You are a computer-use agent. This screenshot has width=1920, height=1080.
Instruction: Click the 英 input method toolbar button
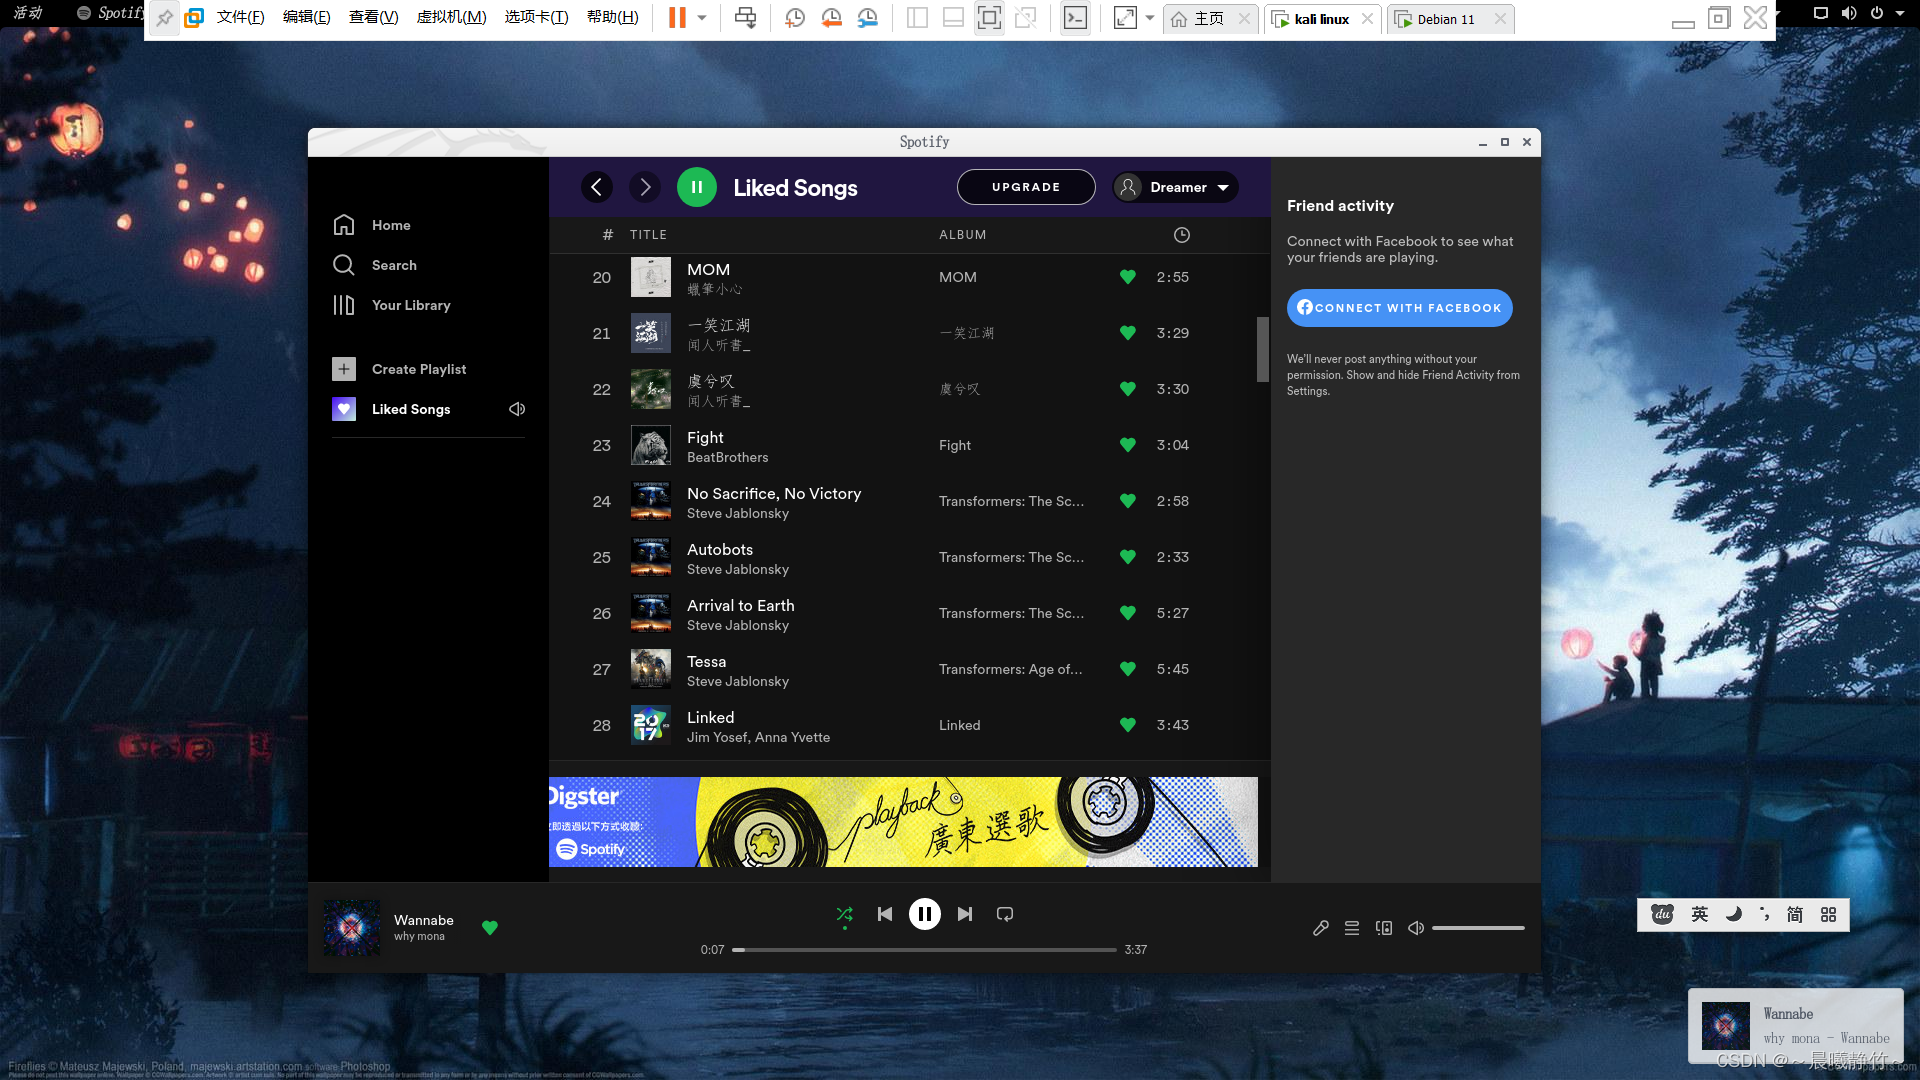tap(1700, 914)
